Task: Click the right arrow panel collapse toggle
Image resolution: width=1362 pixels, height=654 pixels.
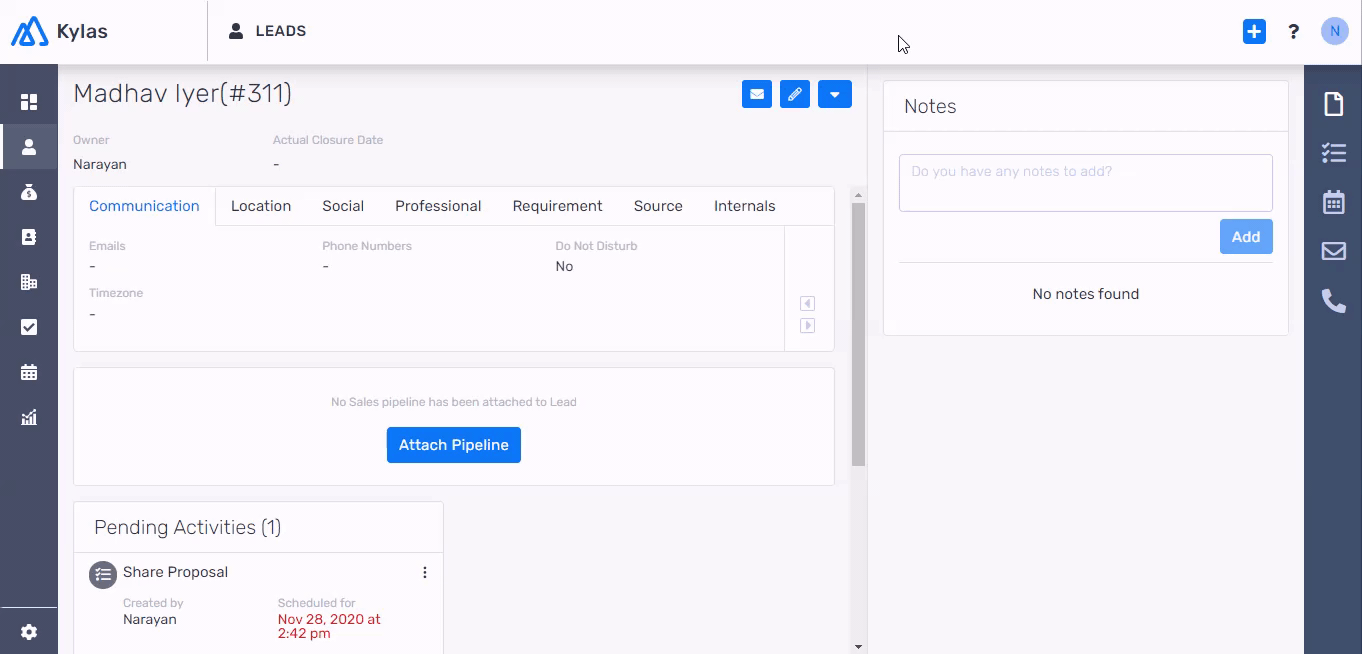Action: pos(808,326)
